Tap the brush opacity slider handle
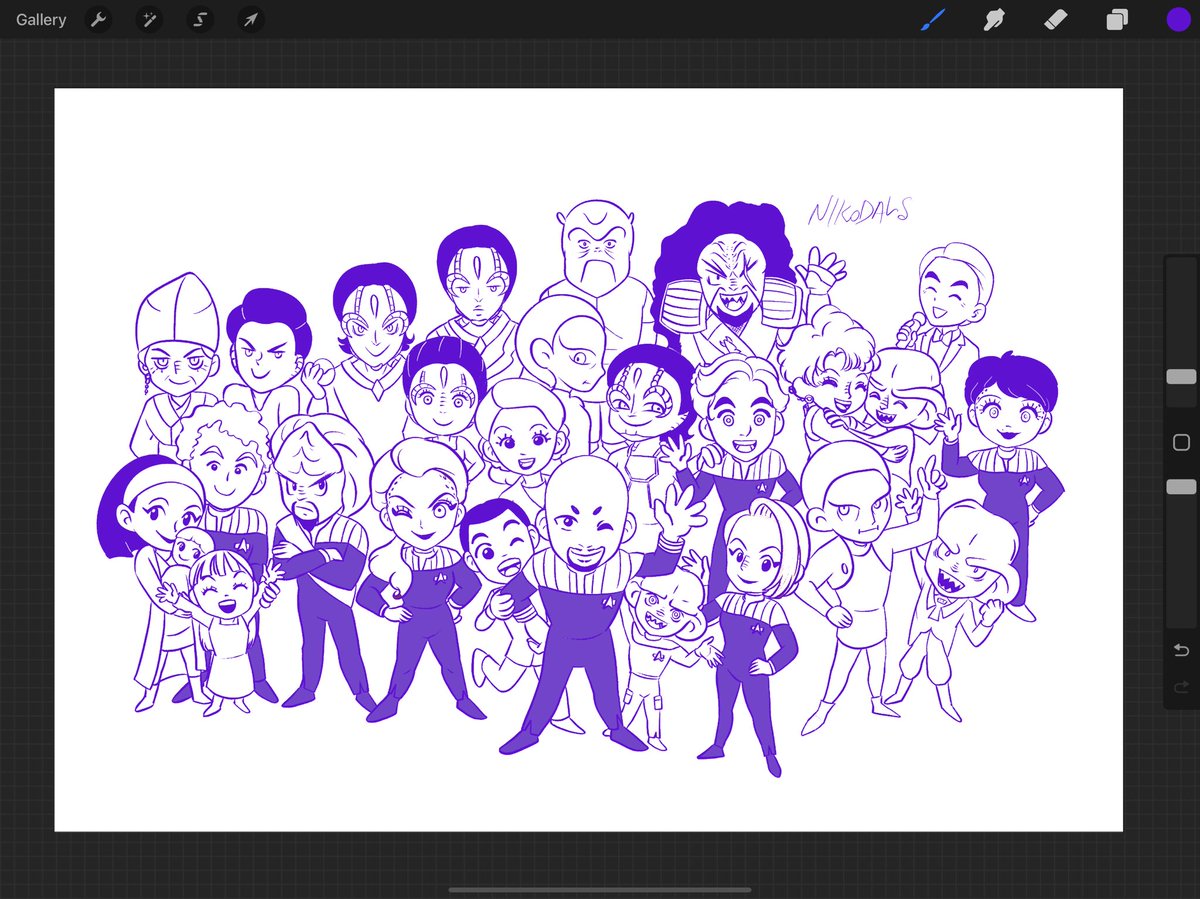The image size is (1200, 899). coord(1181,487)
